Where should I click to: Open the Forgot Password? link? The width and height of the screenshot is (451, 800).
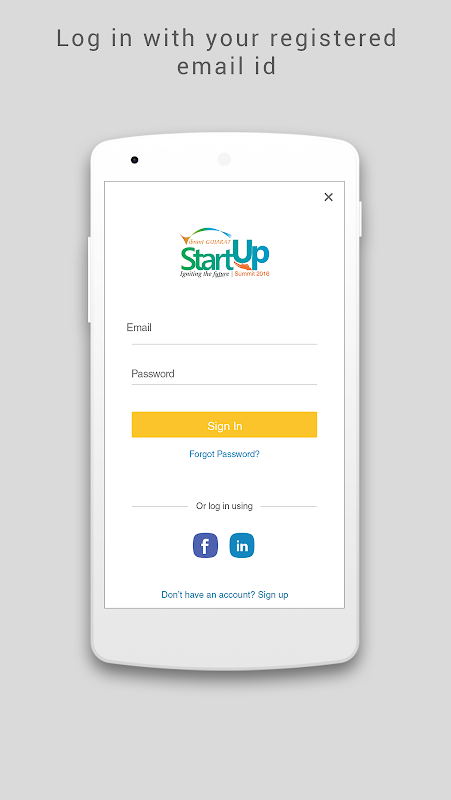click(x=224, y=454)
